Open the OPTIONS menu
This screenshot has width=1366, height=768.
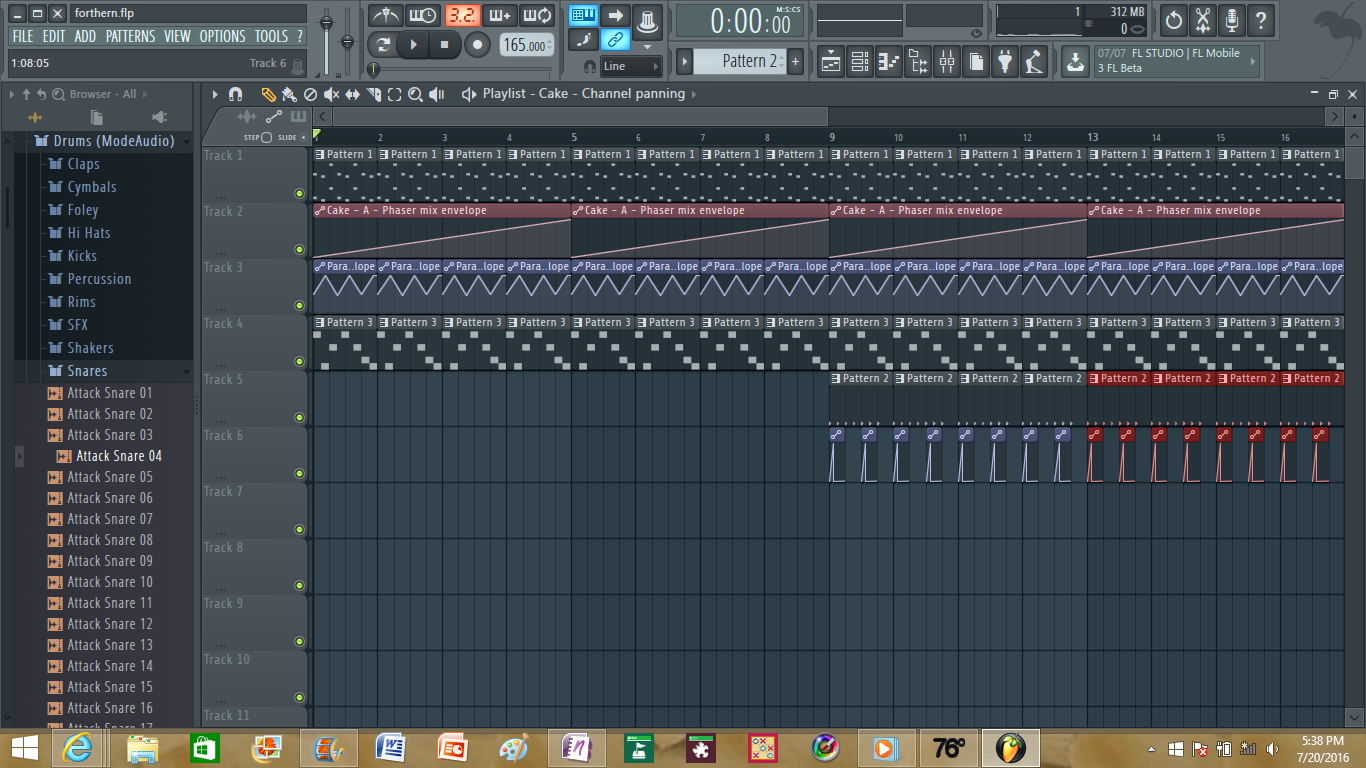click(x=222, y=36)
